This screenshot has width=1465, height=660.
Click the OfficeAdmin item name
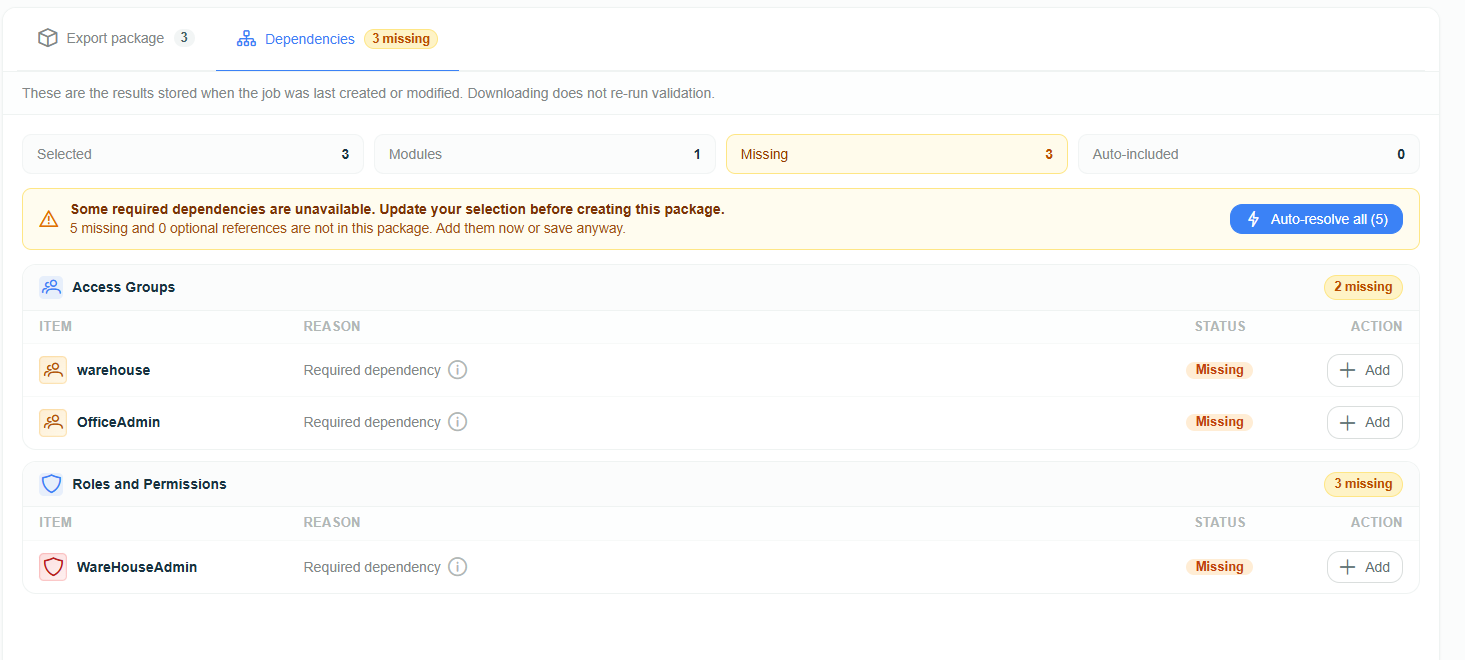point(118,422)
